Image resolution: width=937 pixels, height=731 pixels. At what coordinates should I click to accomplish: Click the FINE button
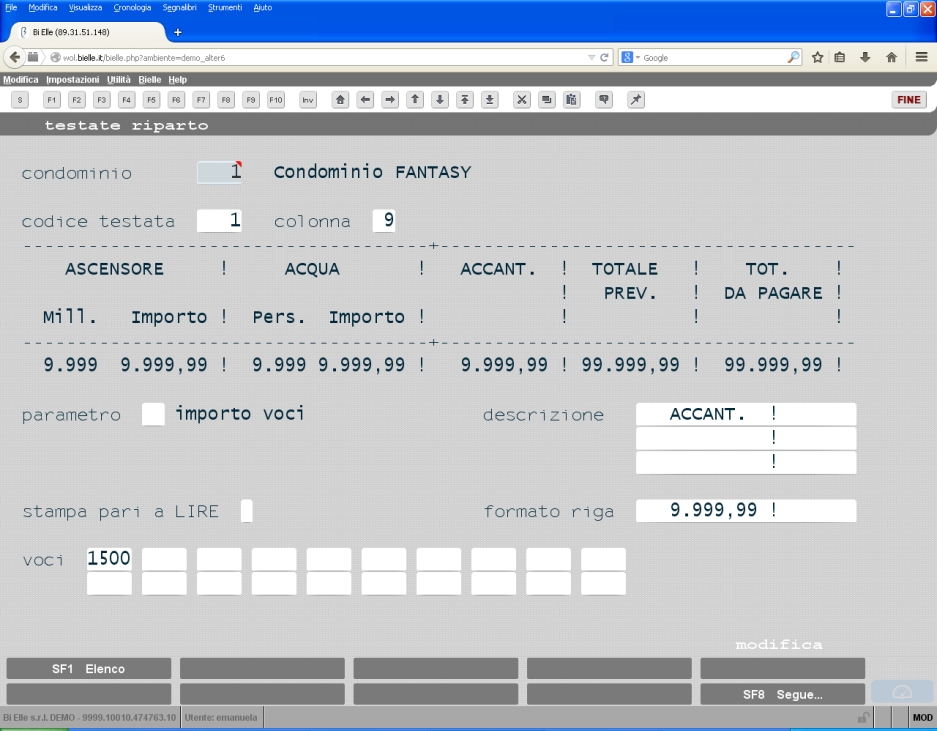[909, 100]
